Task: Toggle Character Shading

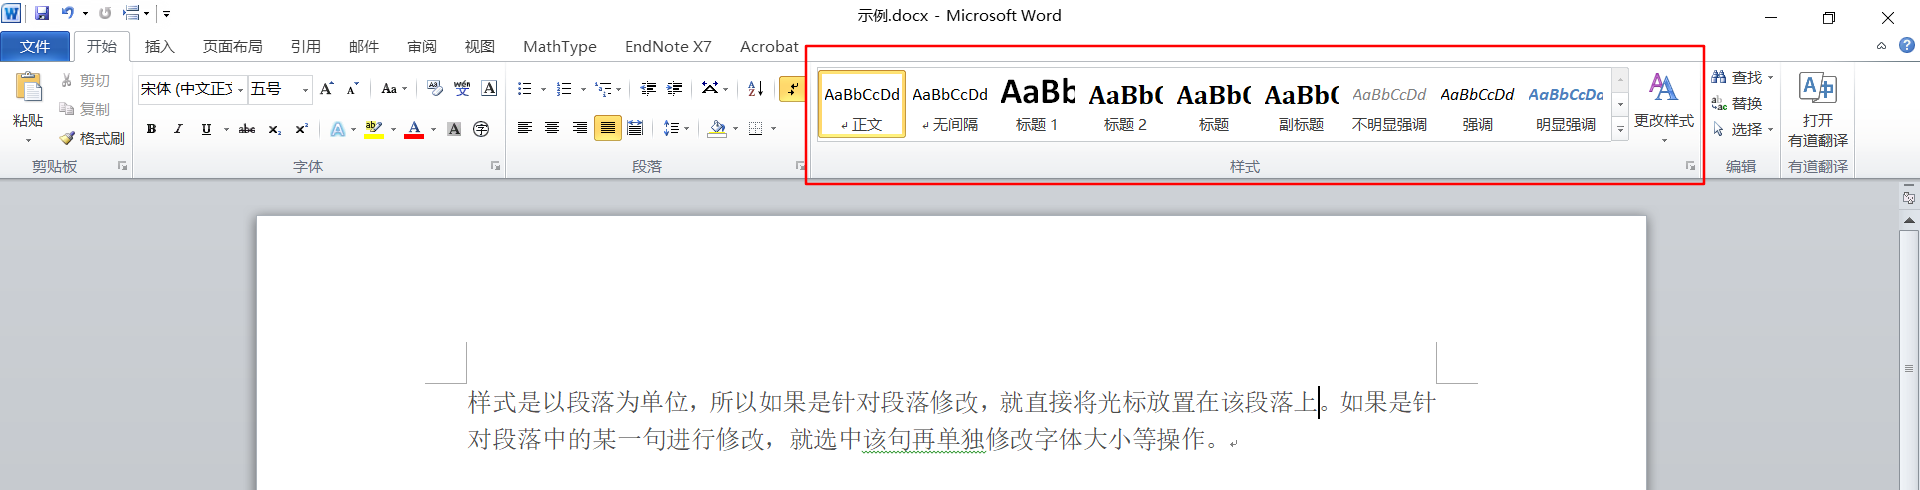Action: pyautogui.click(x=454, y=129)
